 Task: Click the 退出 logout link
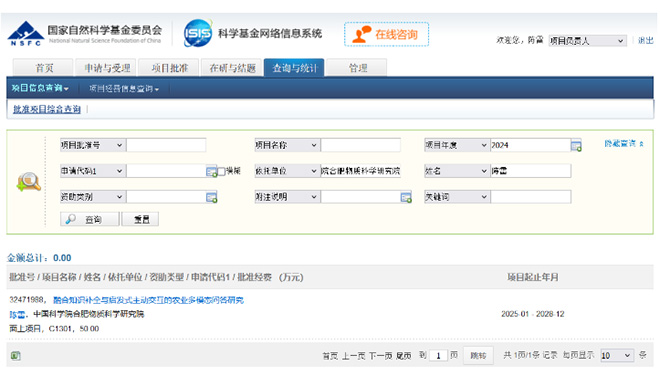[645, 40]
